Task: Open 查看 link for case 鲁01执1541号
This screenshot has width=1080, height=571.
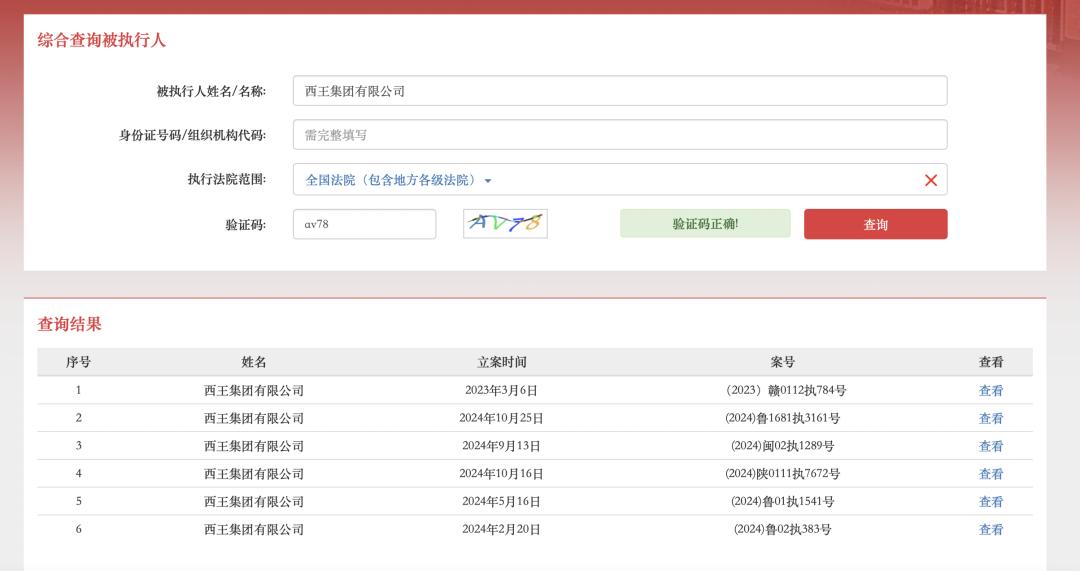Action: [991, 501]
